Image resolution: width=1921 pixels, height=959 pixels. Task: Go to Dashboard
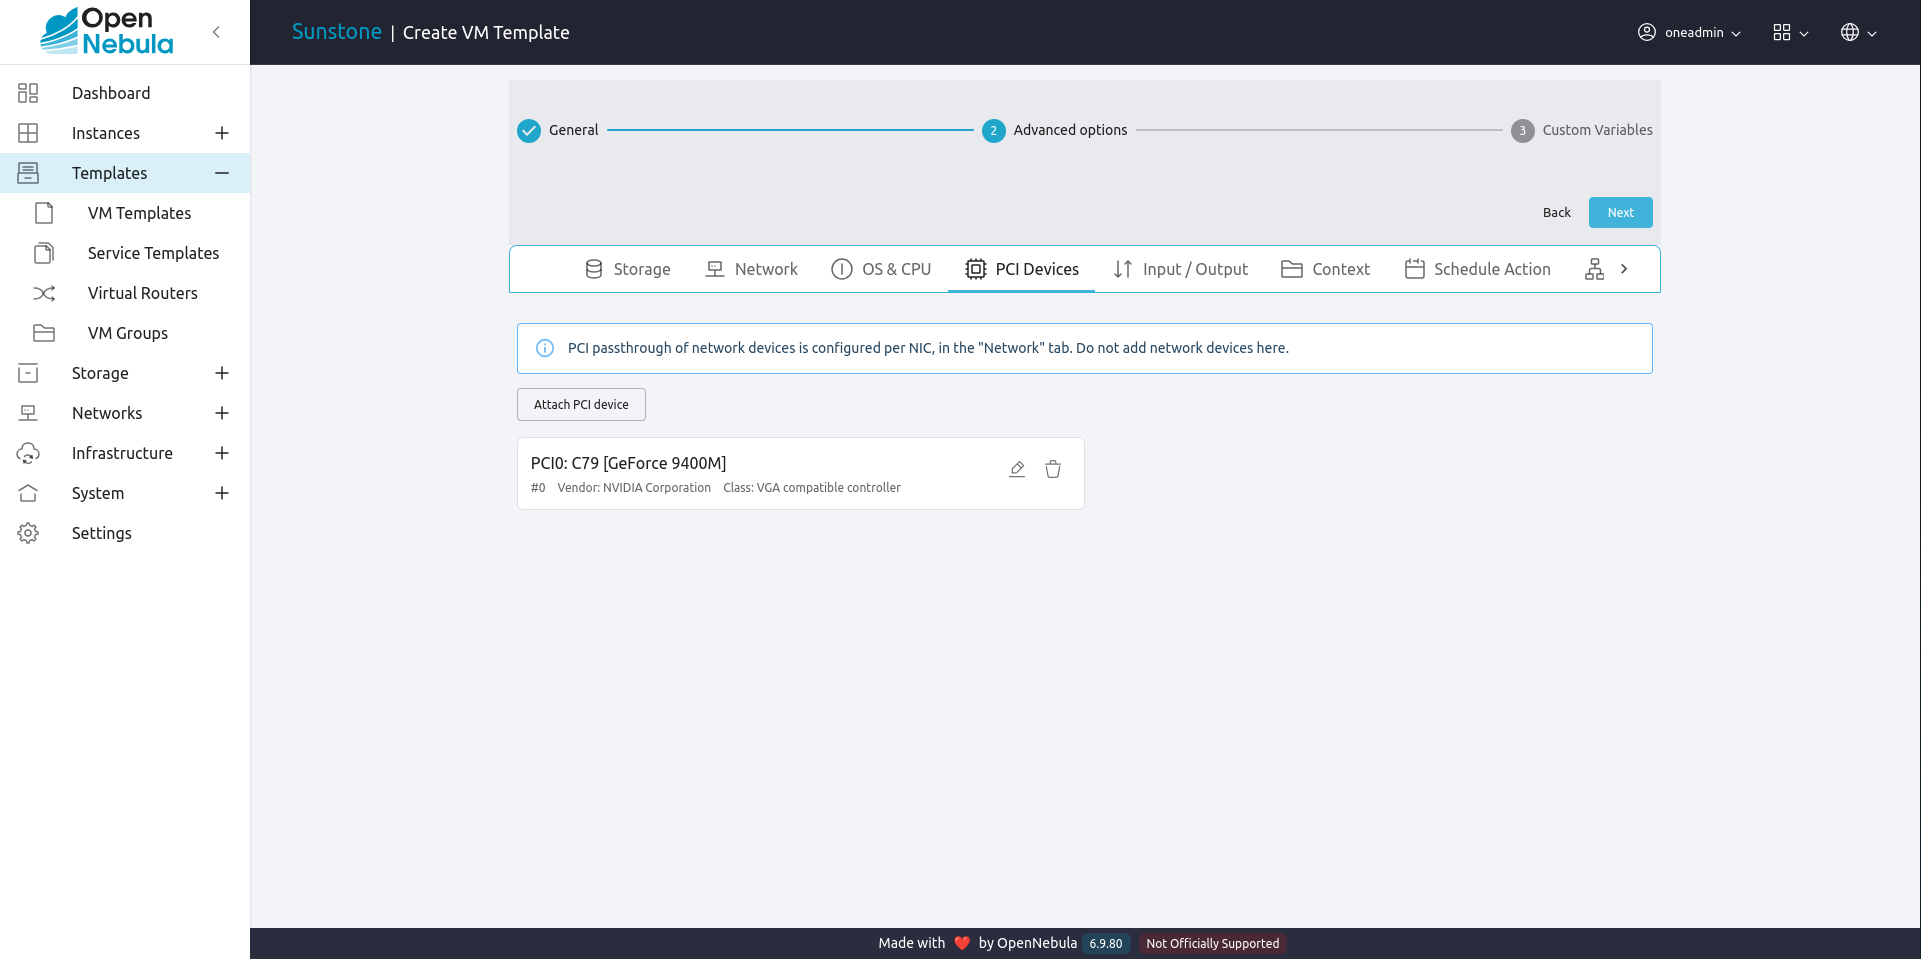[x=111, y=93]
